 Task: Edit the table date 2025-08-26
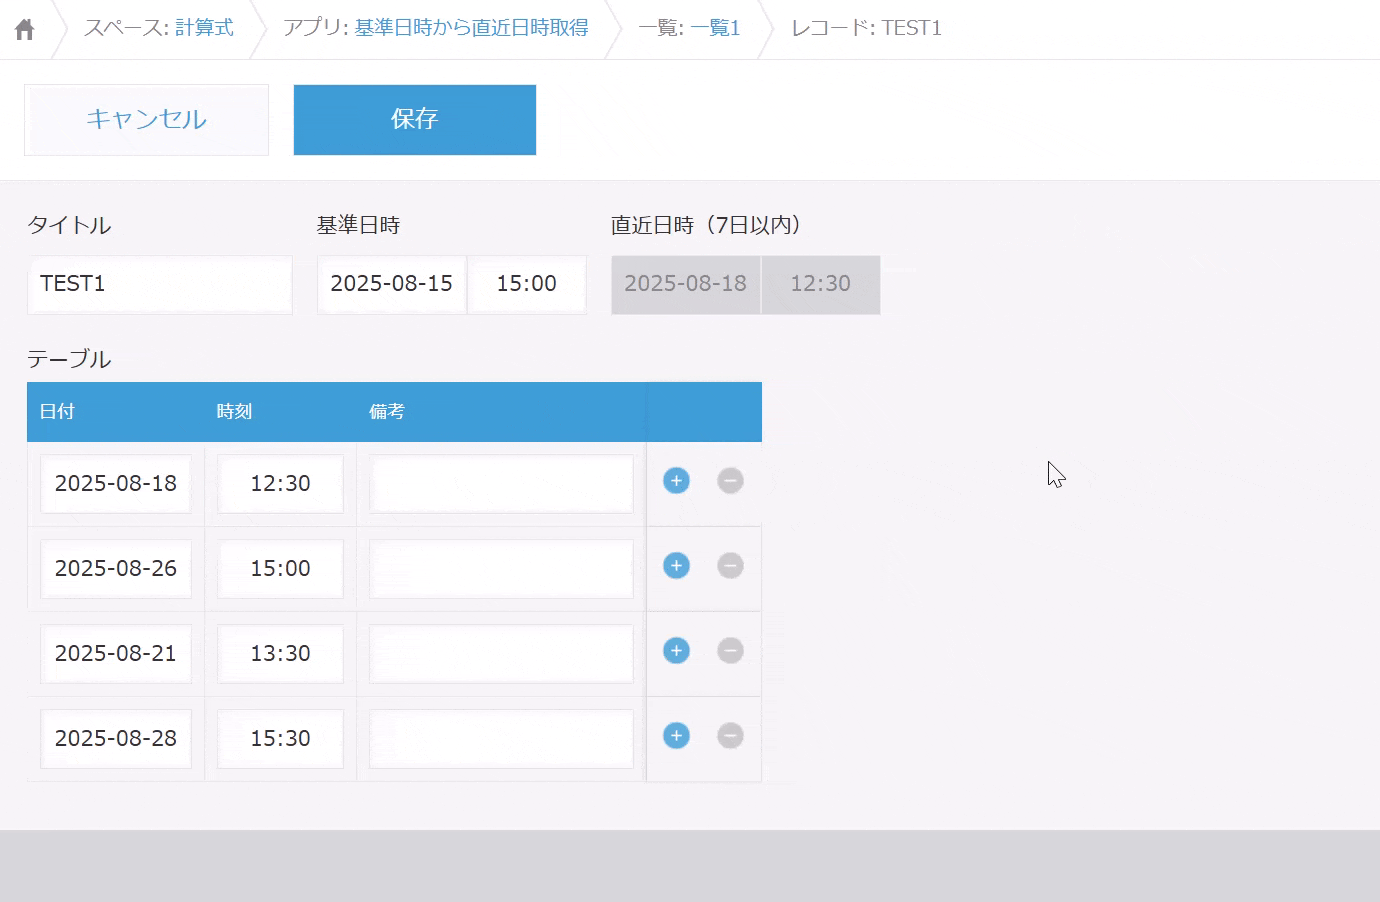(x=116, y=569)
